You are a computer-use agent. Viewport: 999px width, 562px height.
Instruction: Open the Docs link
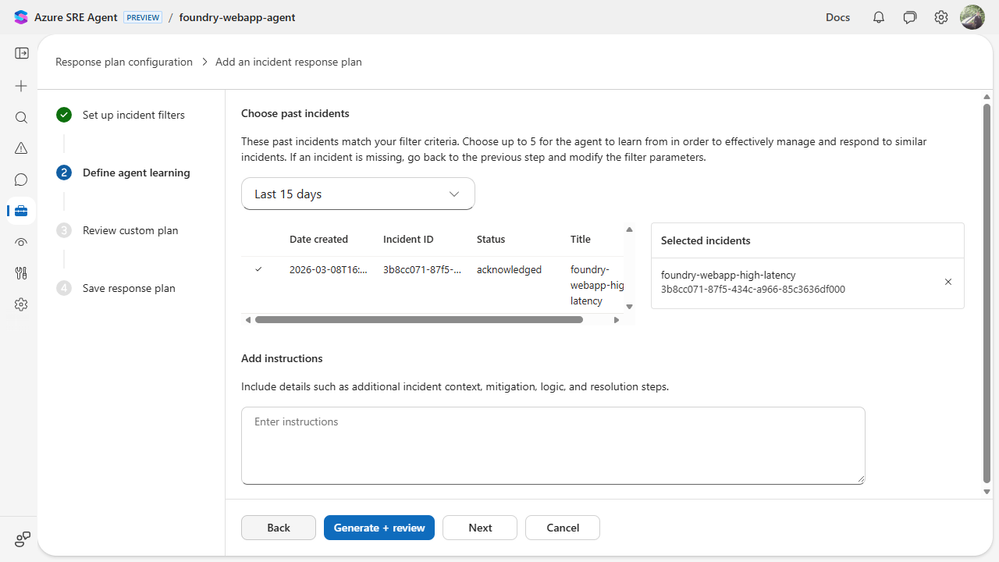pos(838,17)
